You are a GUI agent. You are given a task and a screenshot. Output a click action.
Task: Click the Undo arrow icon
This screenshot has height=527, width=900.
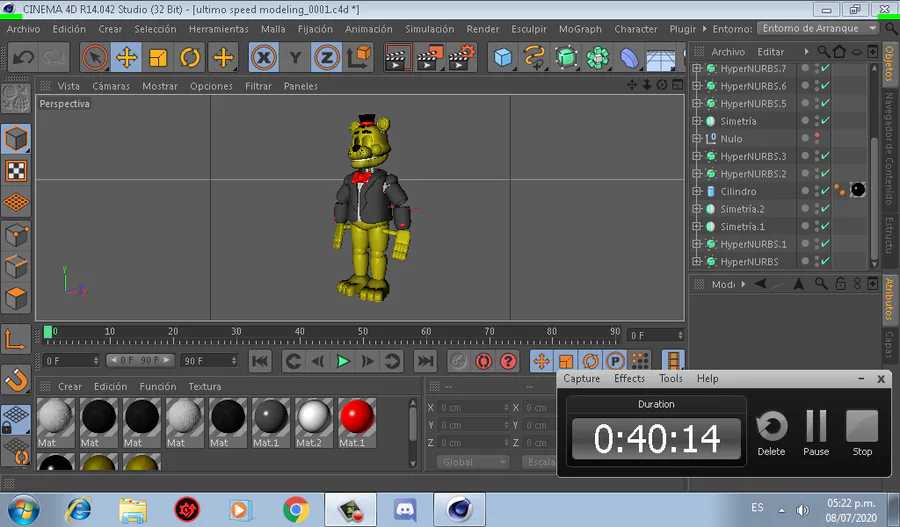[x=23, y=57]
